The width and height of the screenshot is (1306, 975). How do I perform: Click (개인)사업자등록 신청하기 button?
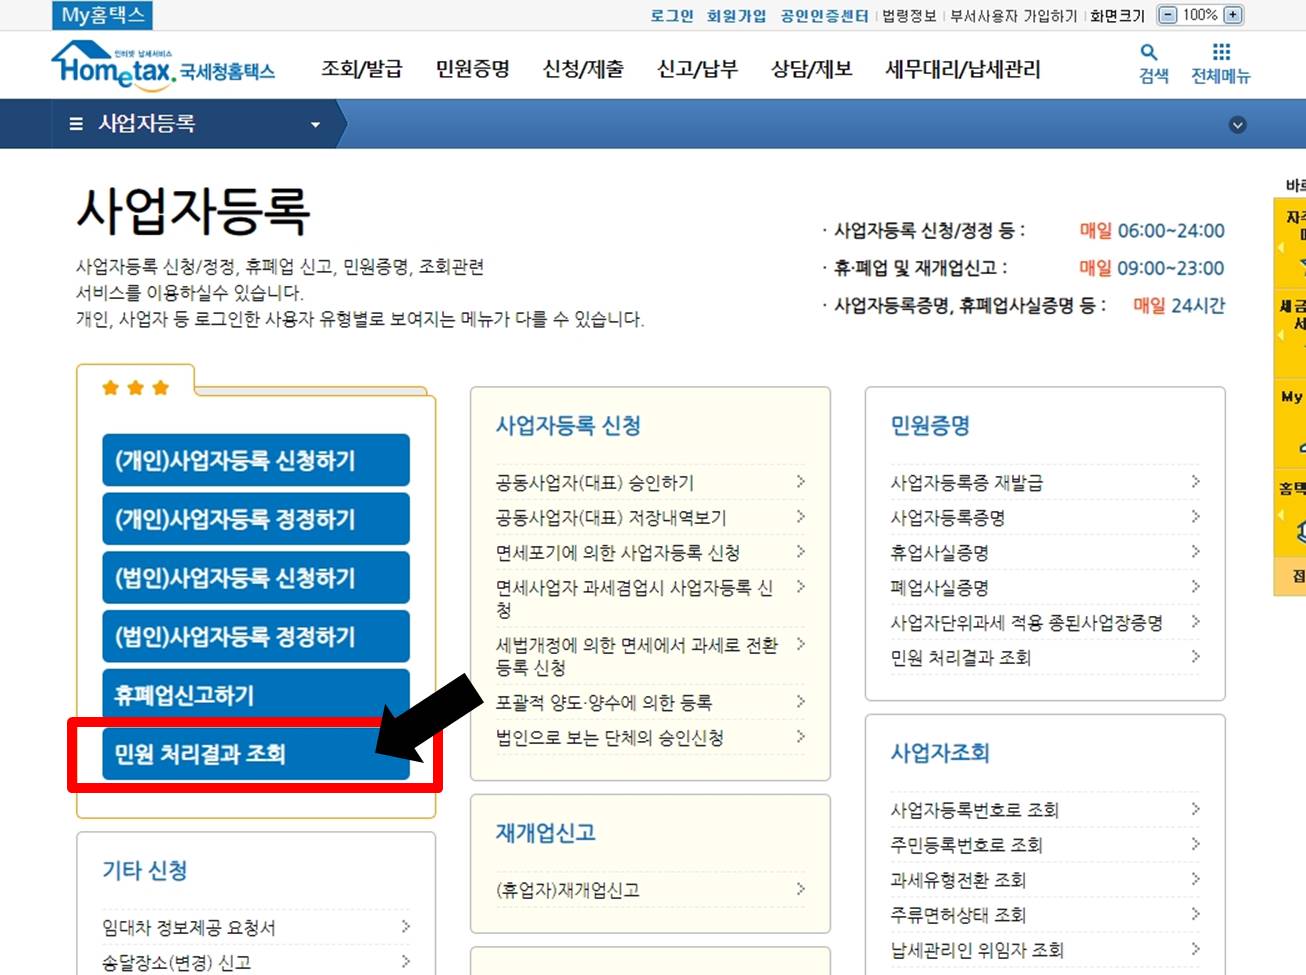click(x=256, y=460)
